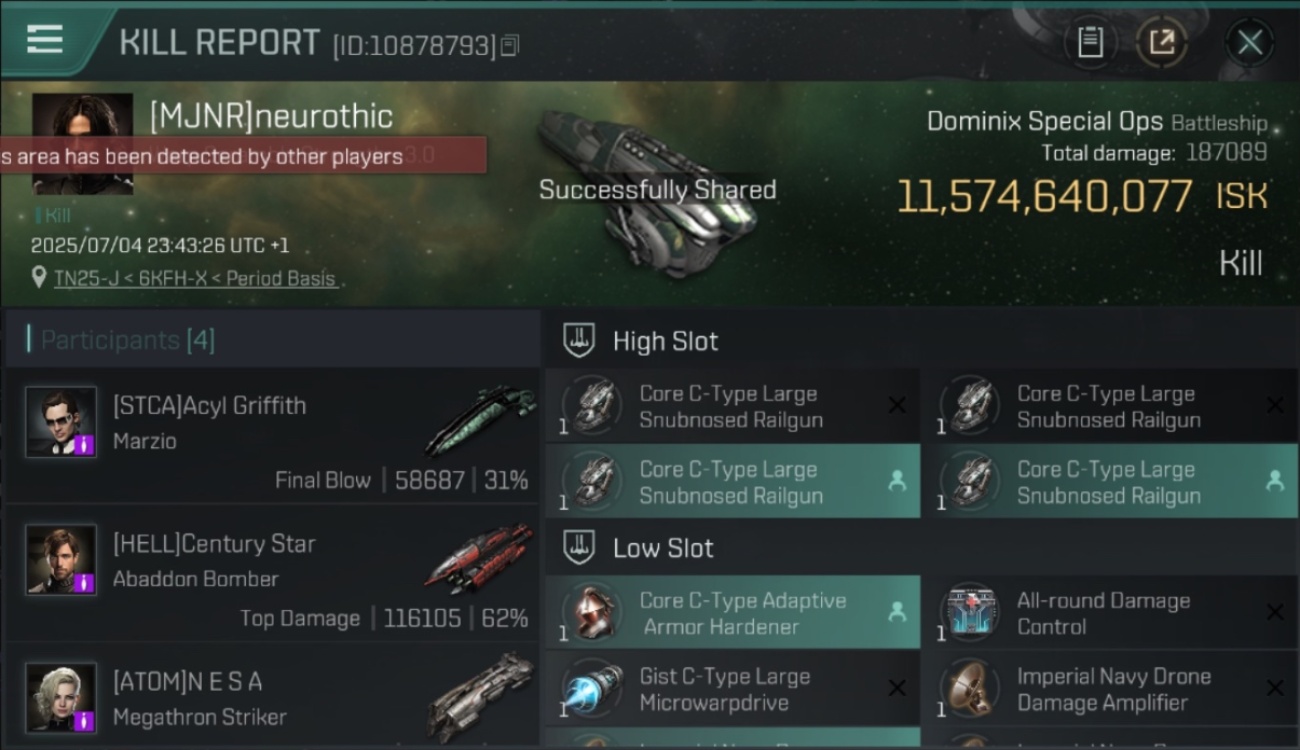
Task: Open the Dominix Special Ops ship image
Action: click(625, 190)
